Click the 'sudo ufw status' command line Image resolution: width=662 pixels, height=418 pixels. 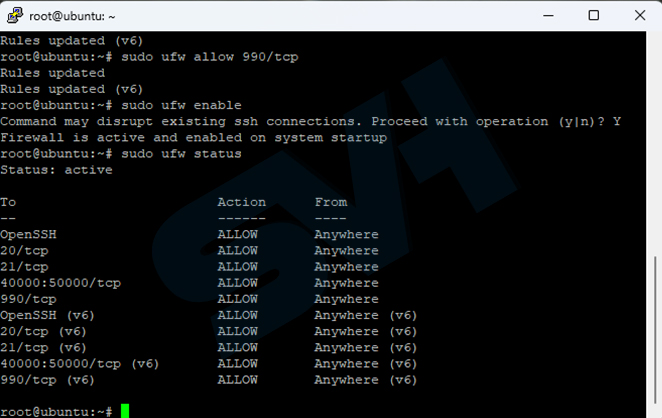pos(121,154)
